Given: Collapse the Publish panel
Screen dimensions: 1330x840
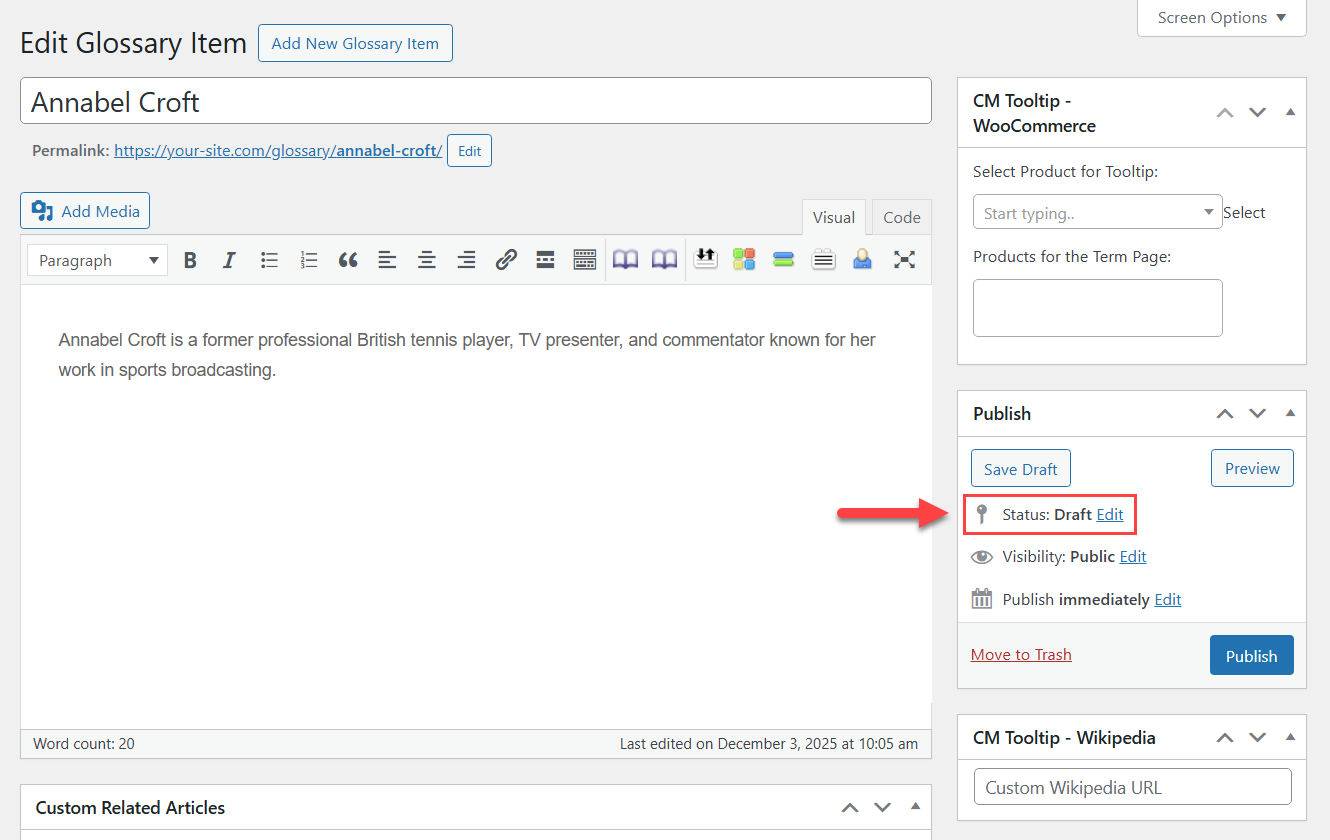Looking at the screenshot, I should 1290,413.
